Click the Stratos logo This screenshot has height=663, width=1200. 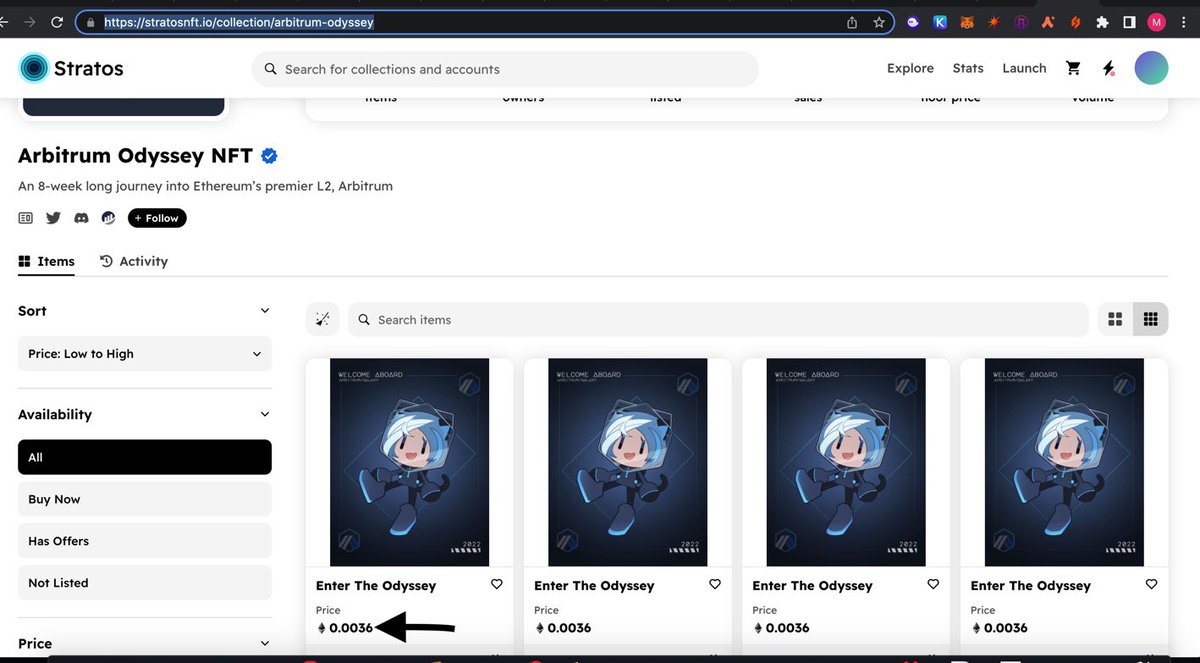(34, 68)
